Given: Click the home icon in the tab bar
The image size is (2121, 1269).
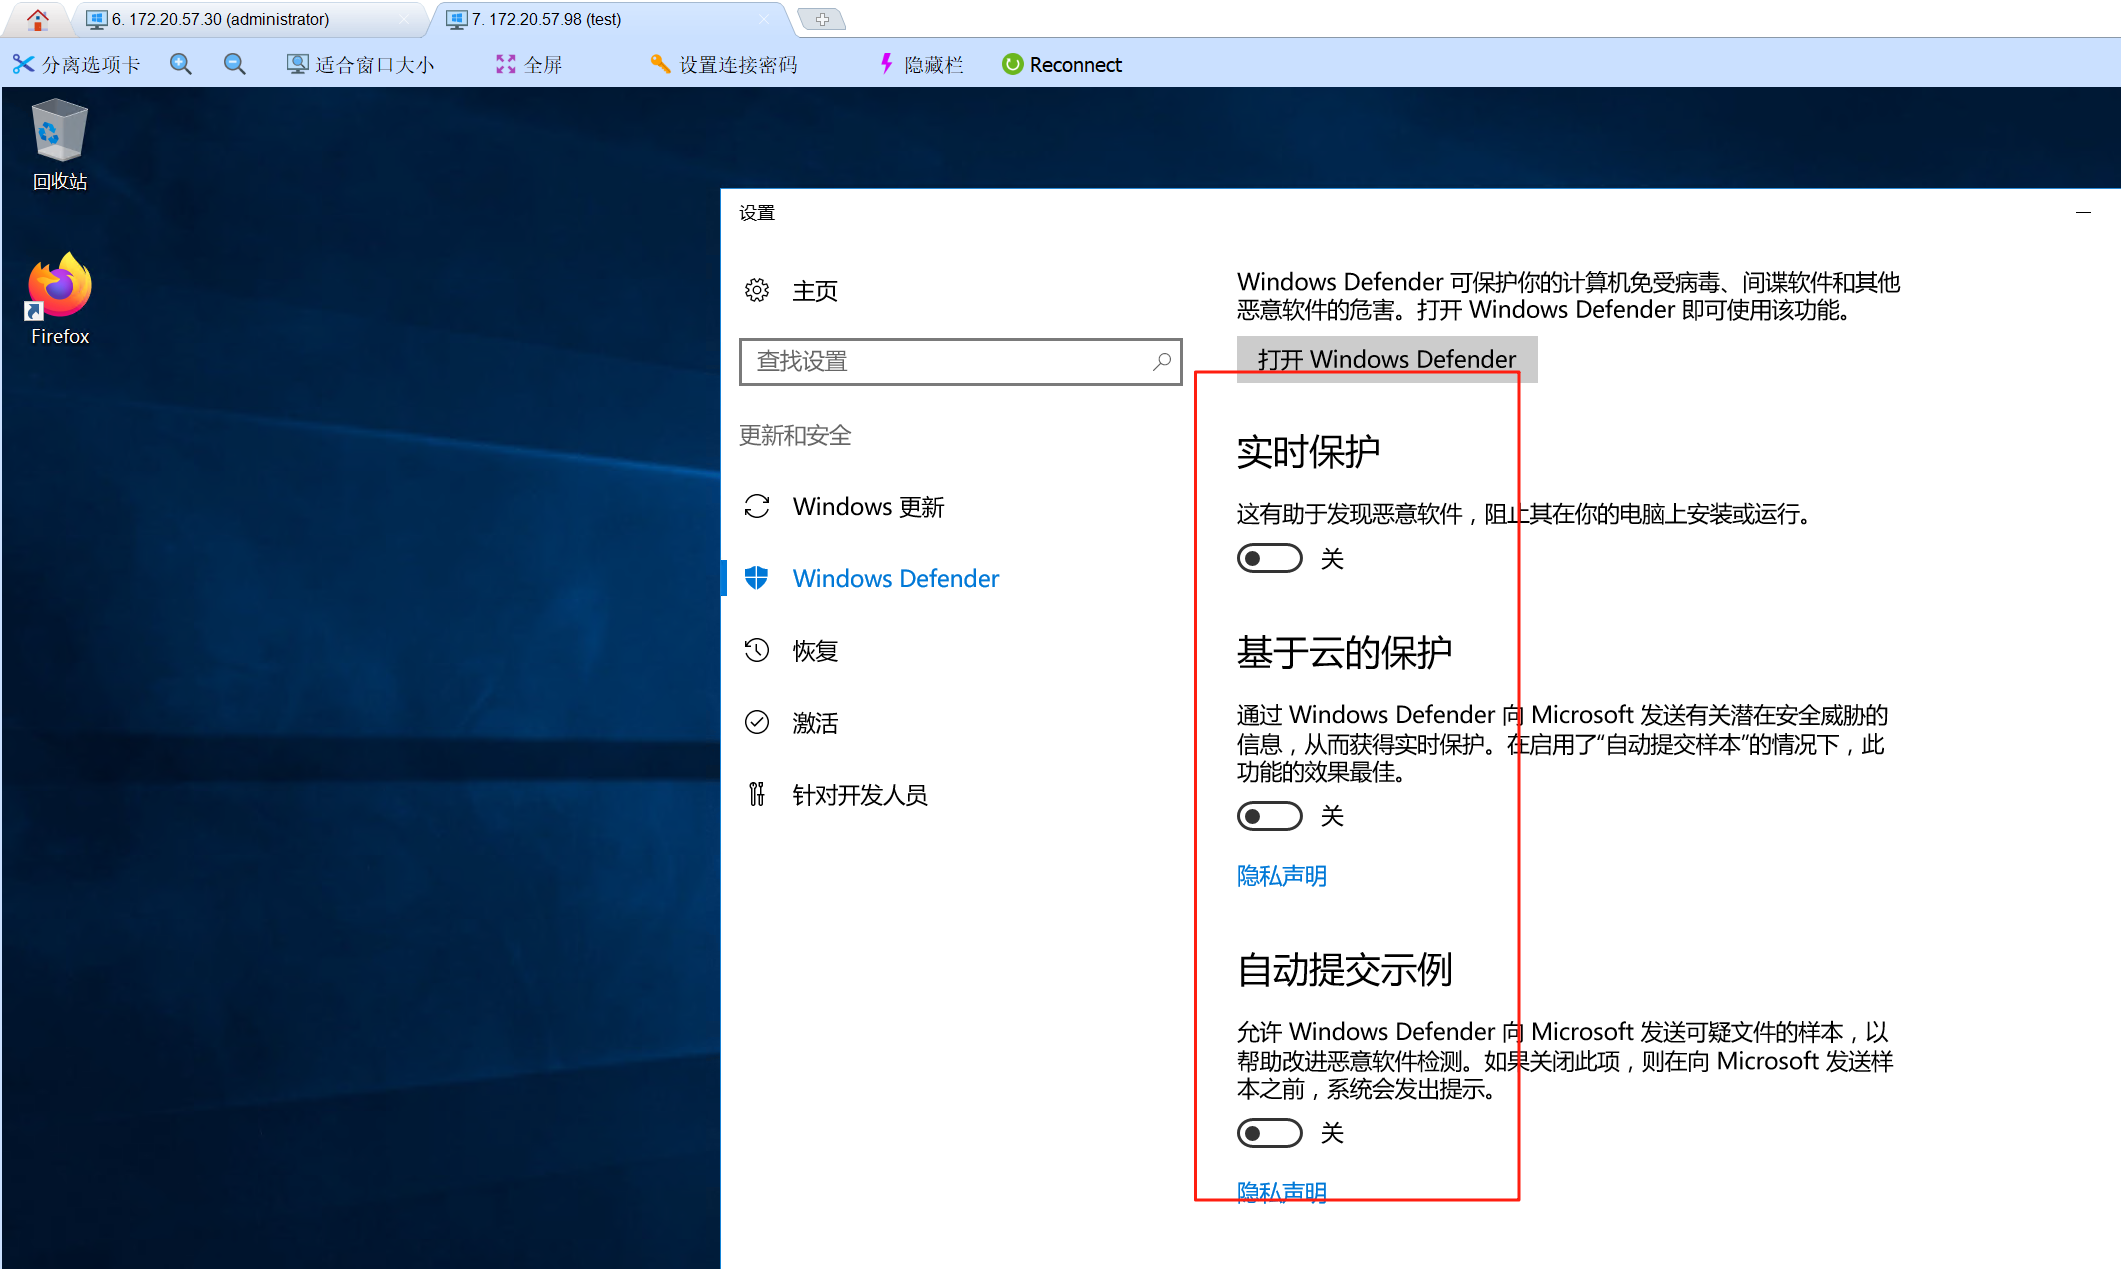Looking at the screenshot, I should [38, 19].
